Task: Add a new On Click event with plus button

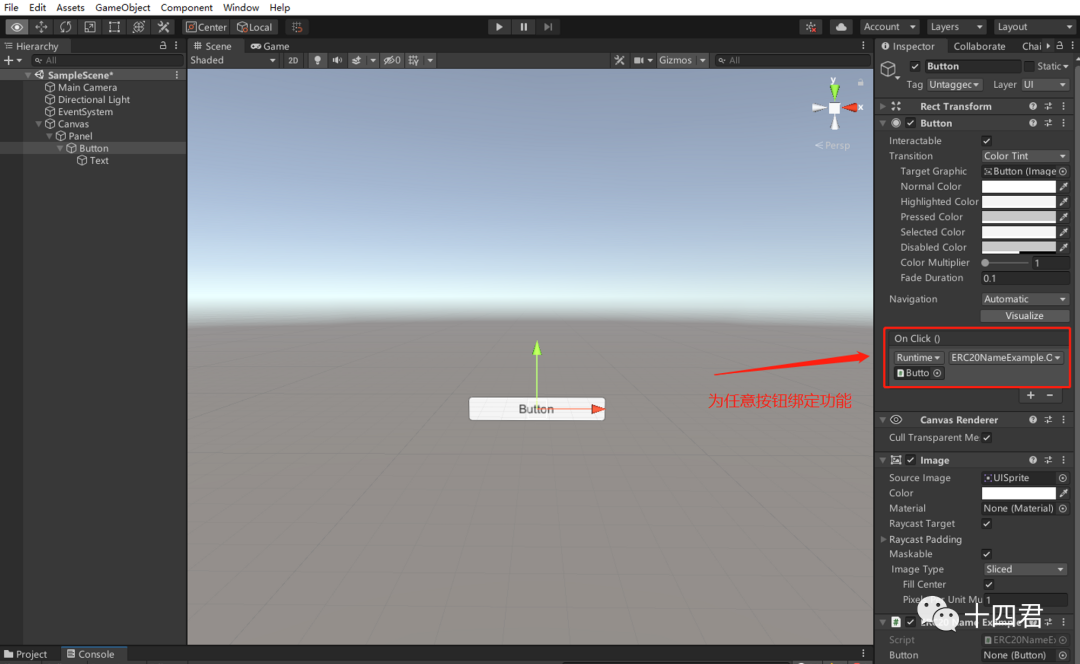Action: pos(1030,395)
